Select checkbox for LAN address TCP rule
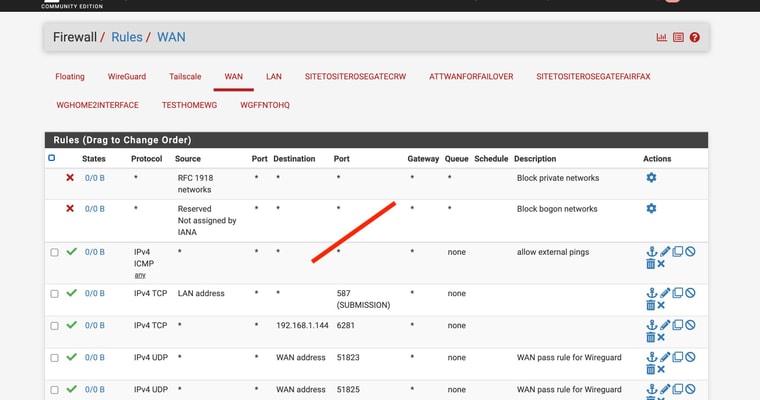 point(55,294)
